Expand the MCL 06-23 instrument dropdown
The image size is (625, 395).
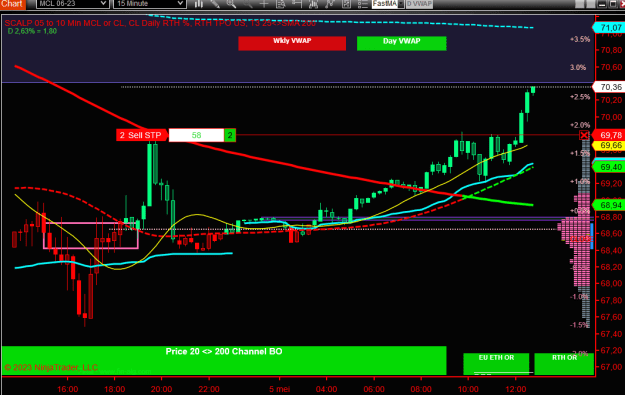click(103, 4)
